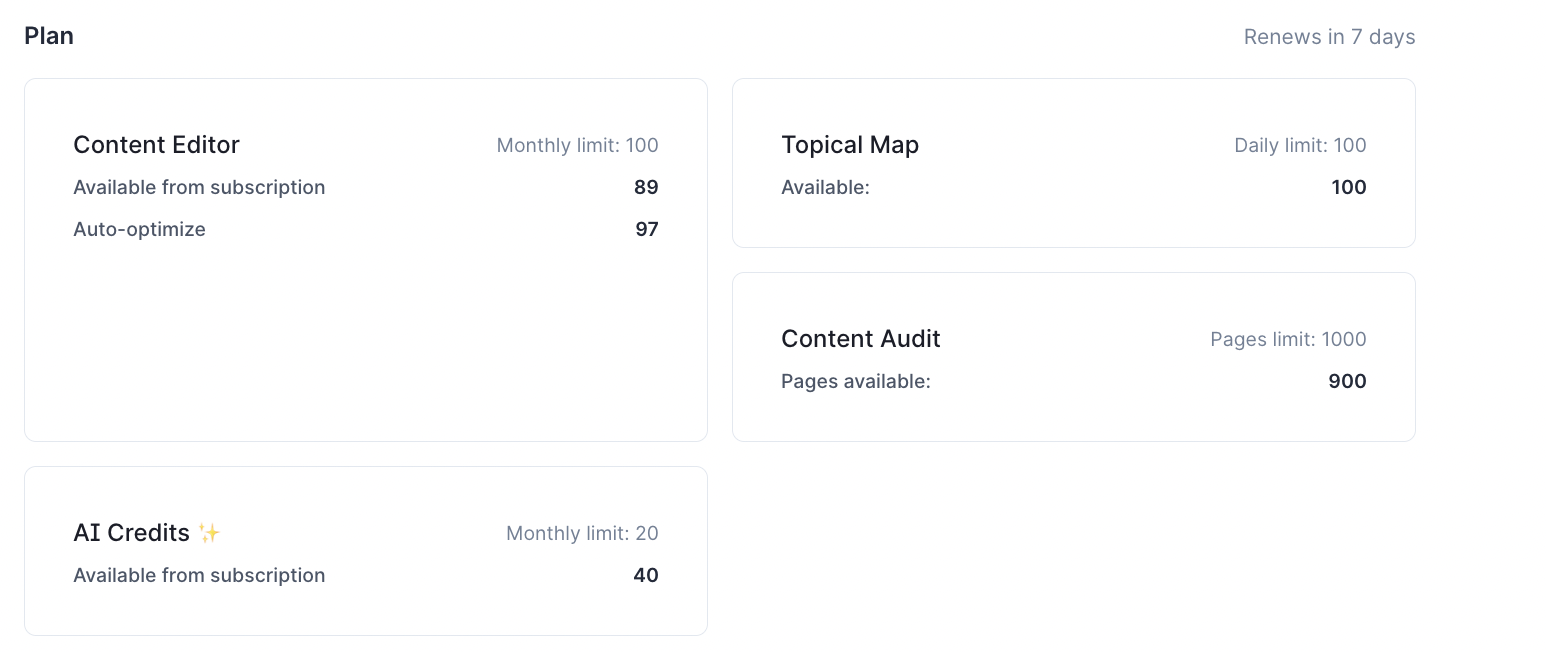Click Content Editor's "Monthly limit: 100" label
The image size is (1546, 652).
click(x=577, y=145)
